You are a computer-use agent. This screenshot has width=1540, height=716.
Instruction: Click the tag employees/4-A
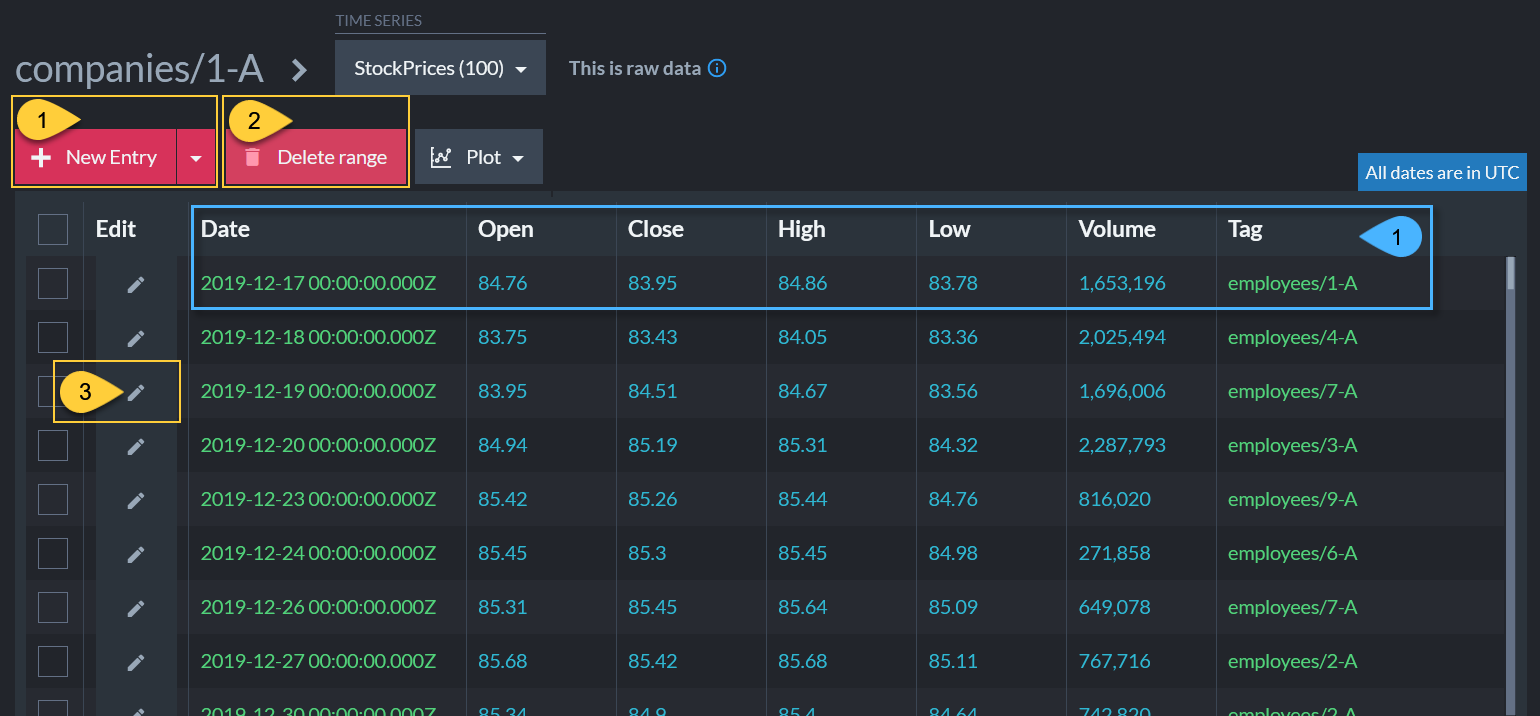[x=1292, y=337]
